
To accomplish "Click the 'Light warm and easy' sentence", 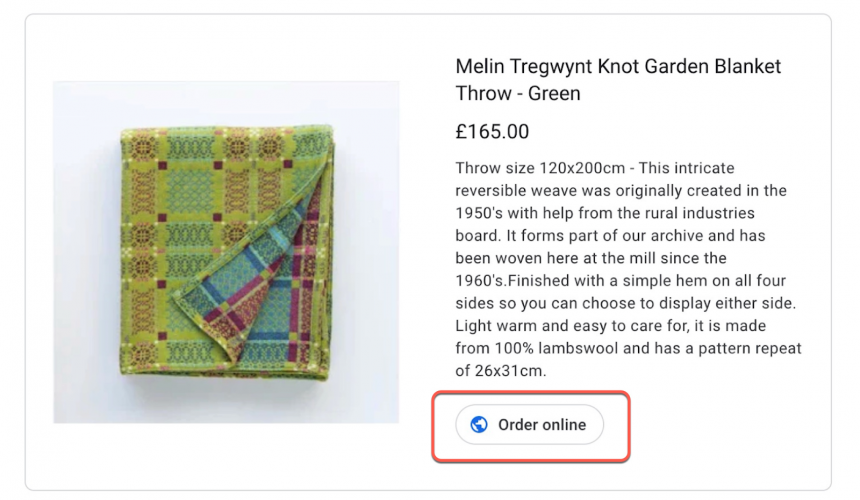I will [527, 326].
